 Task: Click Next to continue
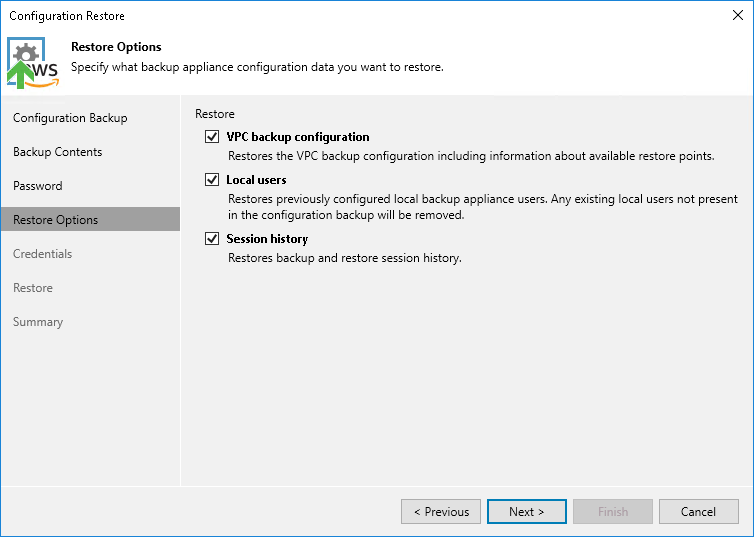click(526, 512)
